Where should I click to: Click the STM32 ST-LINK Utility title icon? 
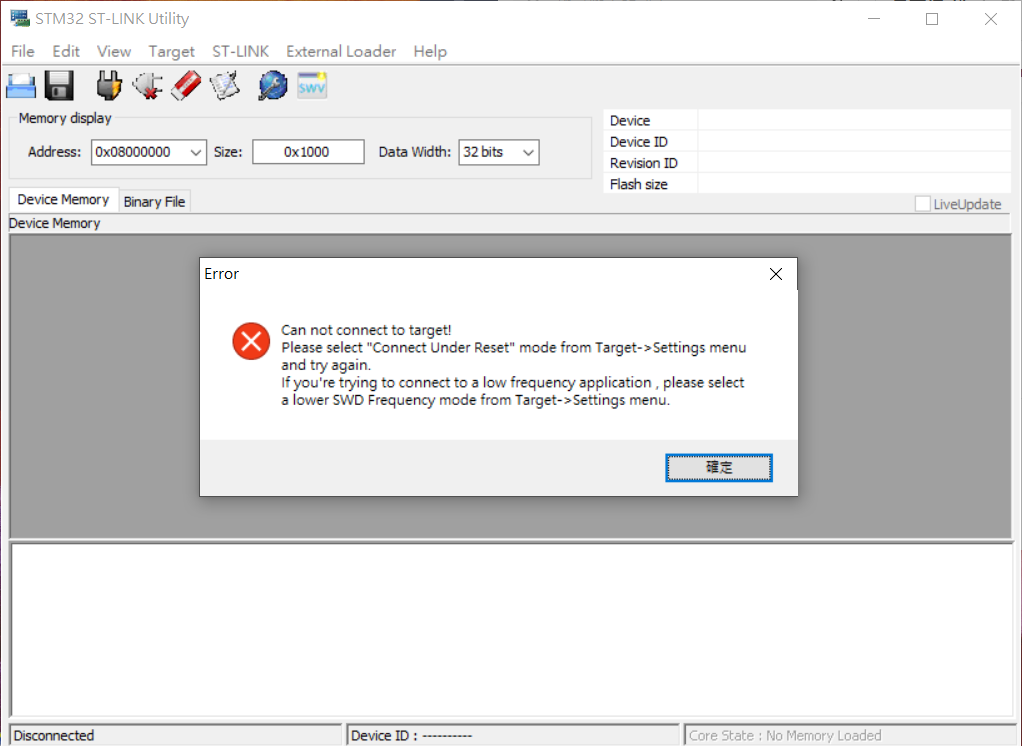point(20,18)
